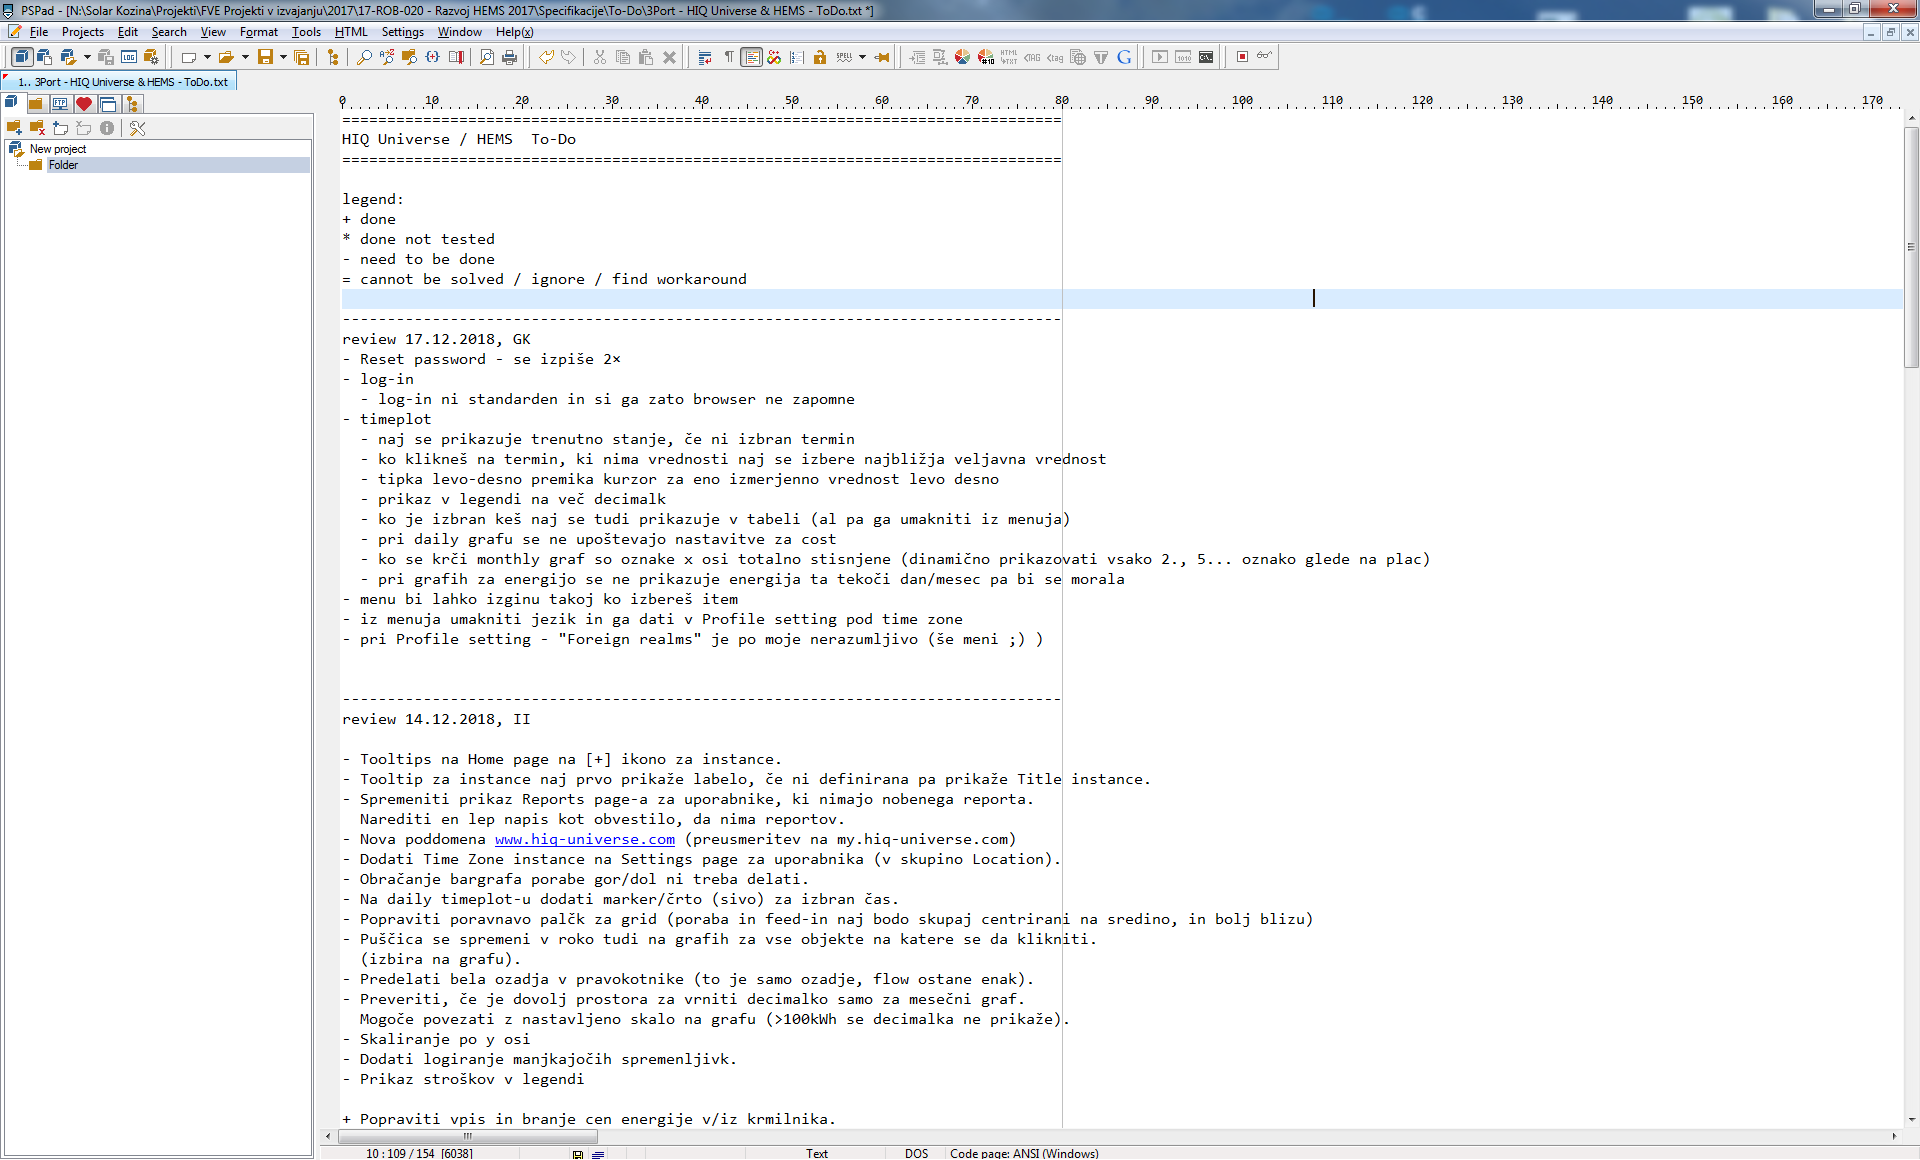This screenshot has width=1920, height=1160.
Task: Click the Save file toolbar icon
Action: click(265, 57)
